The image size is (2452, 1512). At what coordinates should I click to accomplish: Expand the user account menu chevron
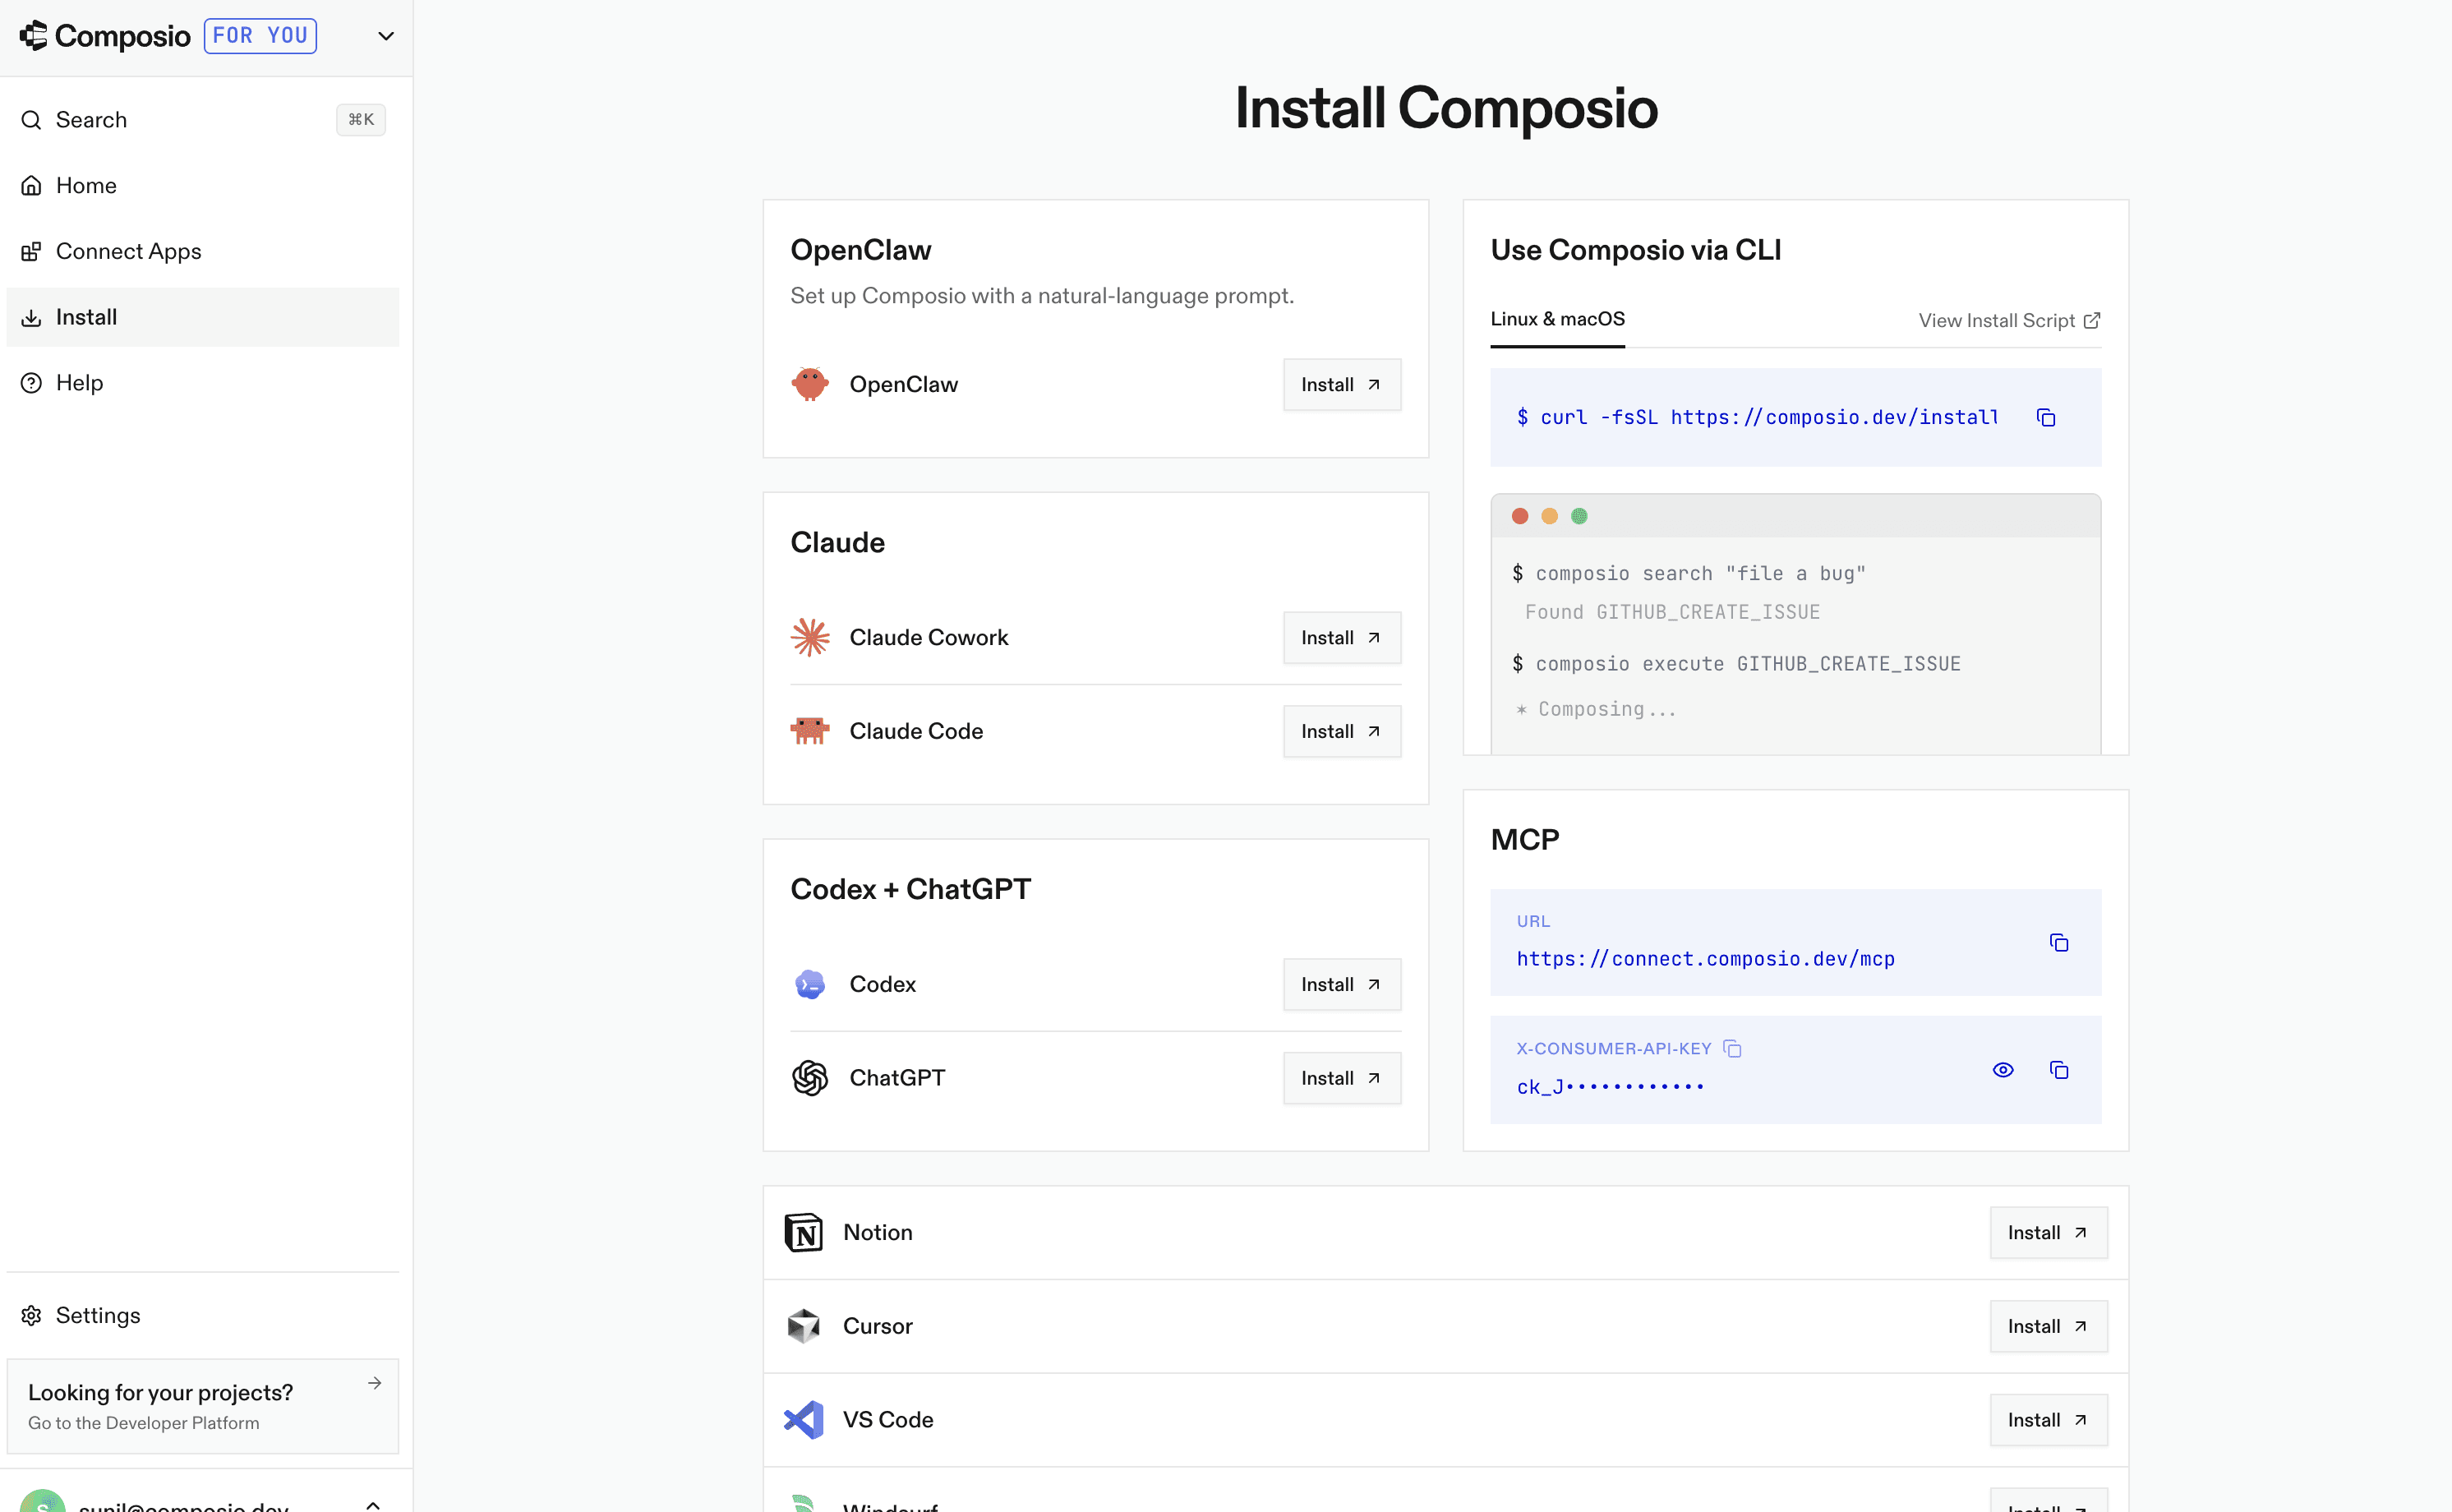click(373, 1504)
